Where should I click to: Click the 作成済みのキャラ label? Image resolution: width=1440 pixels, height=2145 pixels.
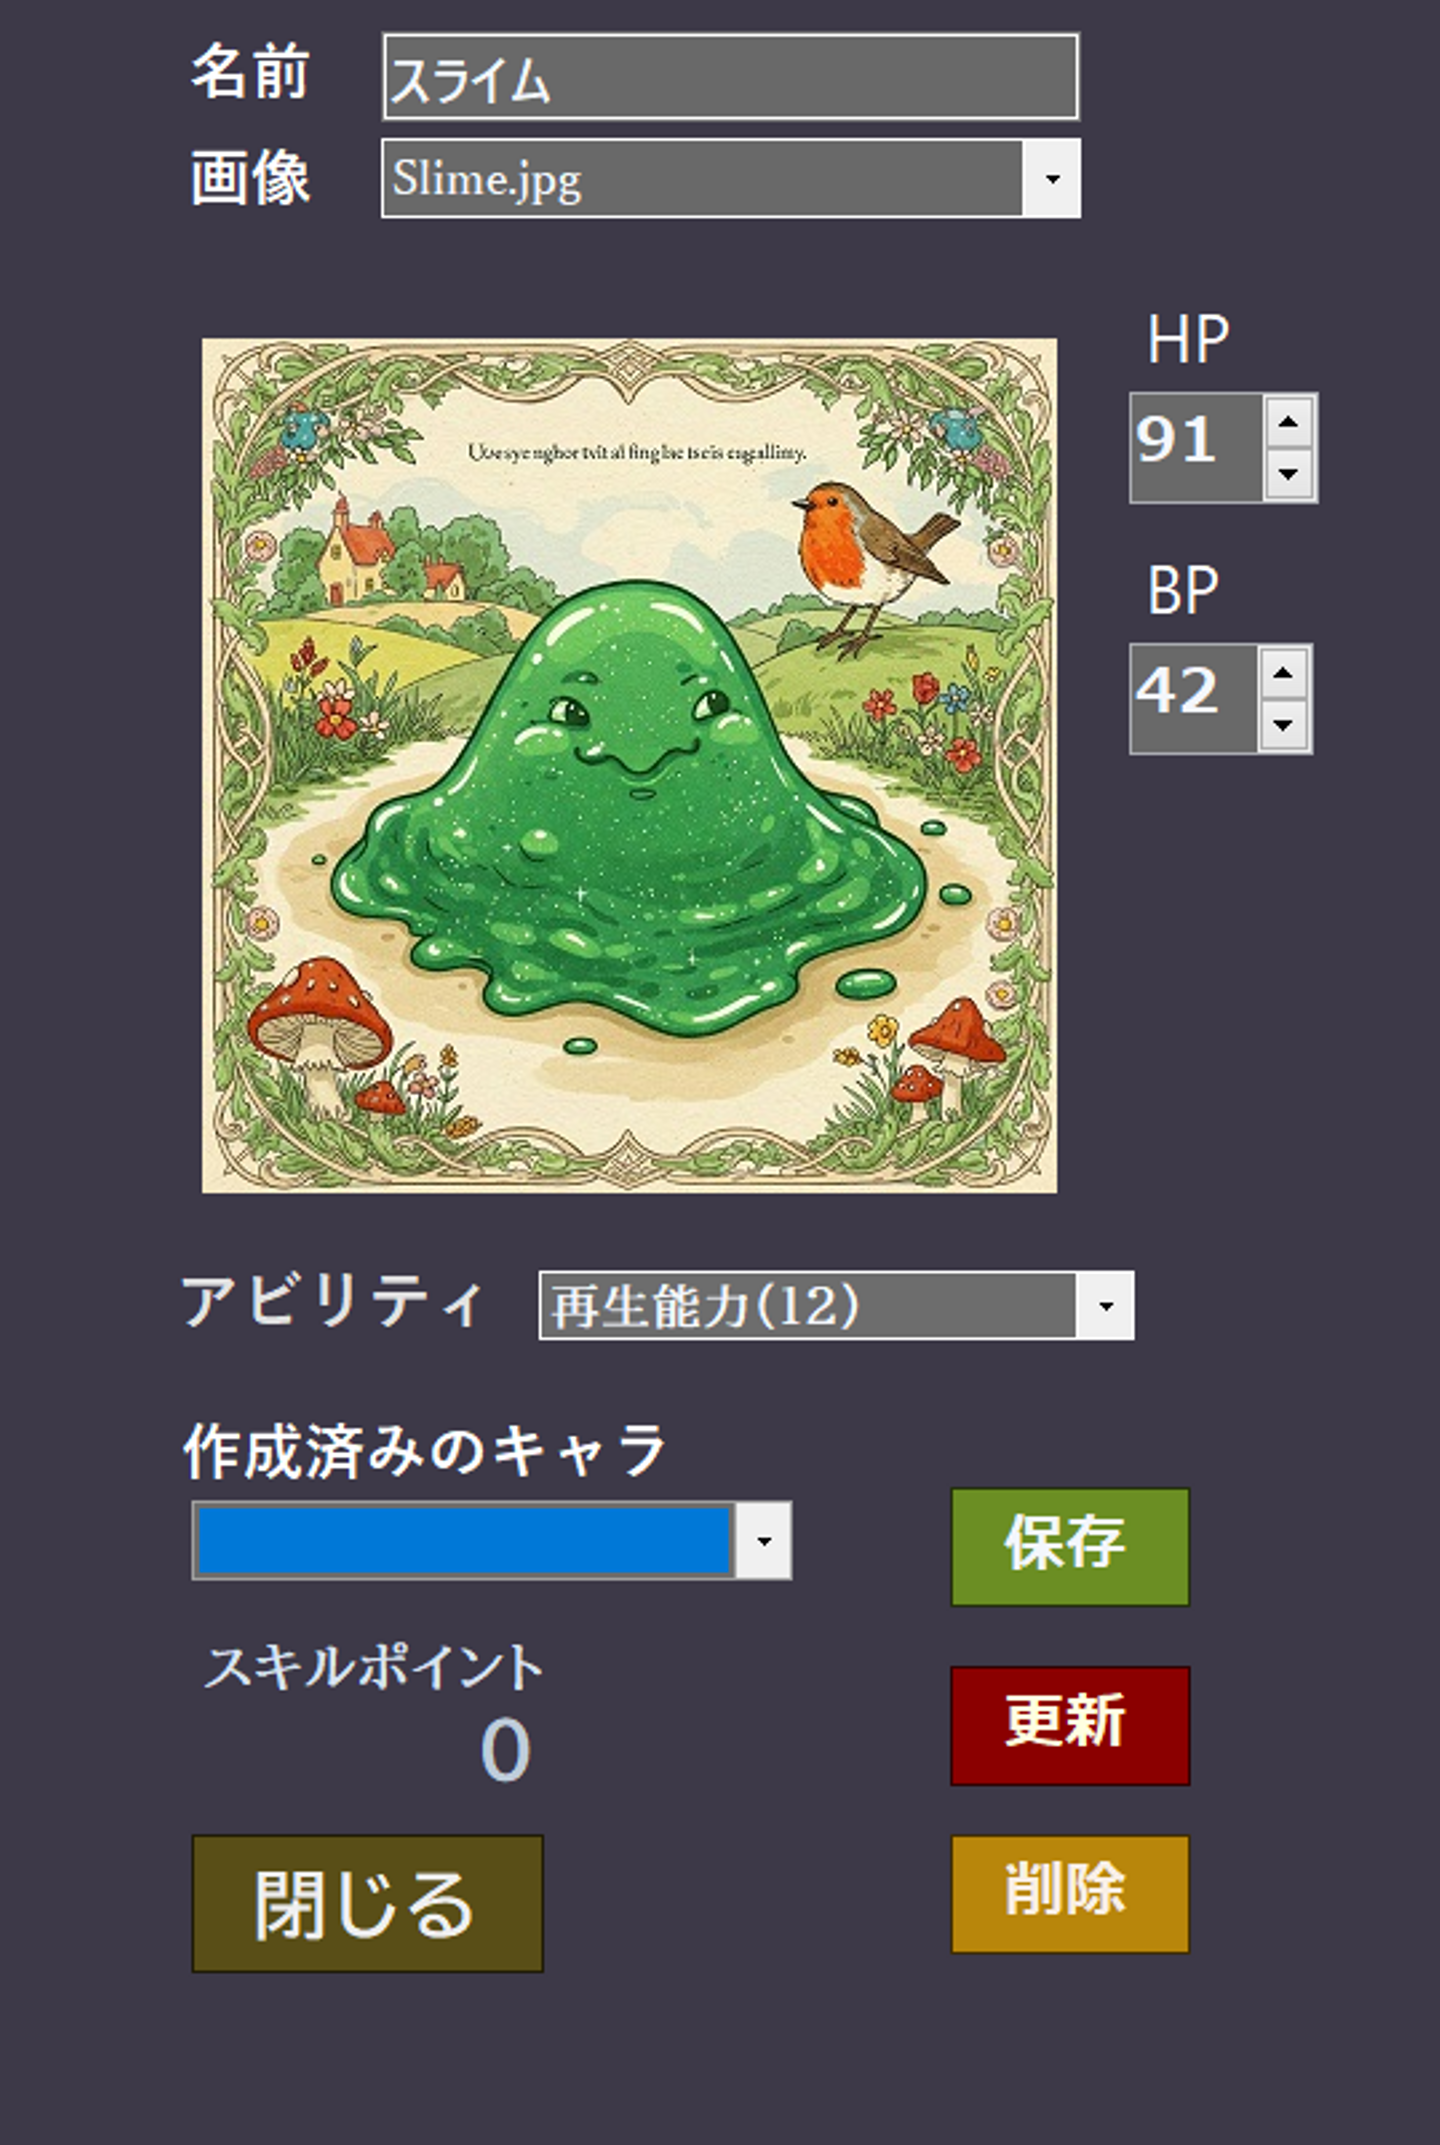425,1451
